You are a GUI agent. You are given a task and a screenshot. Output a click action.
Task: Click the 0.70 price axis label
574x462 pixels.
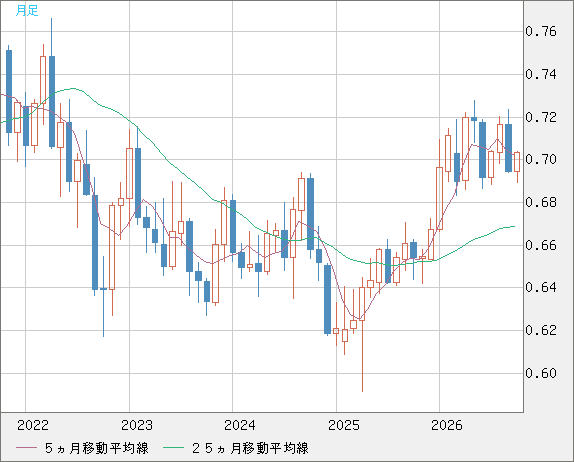541,159
